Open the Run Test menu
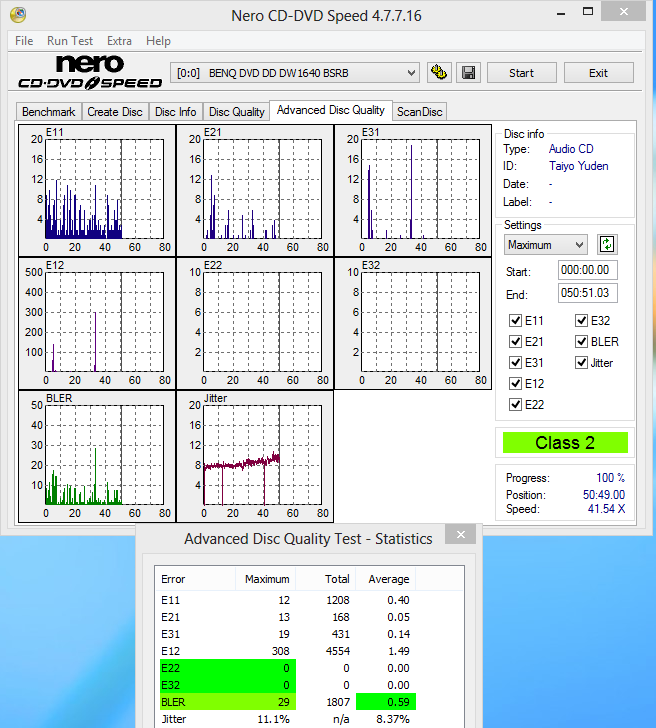Viewport: 656px width, 728px height. [x=70, y=41]
